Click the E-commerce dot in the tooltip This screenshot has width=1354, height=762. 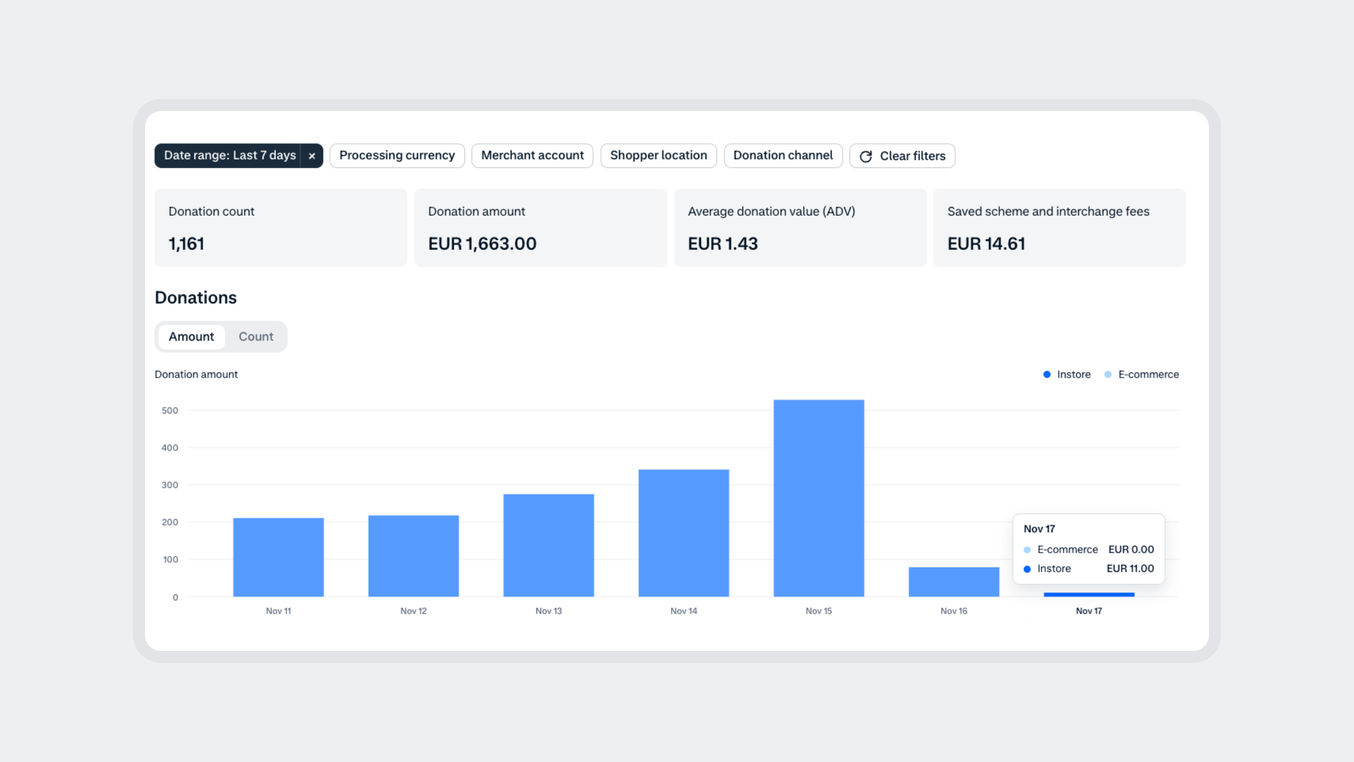click(1029, 549)
